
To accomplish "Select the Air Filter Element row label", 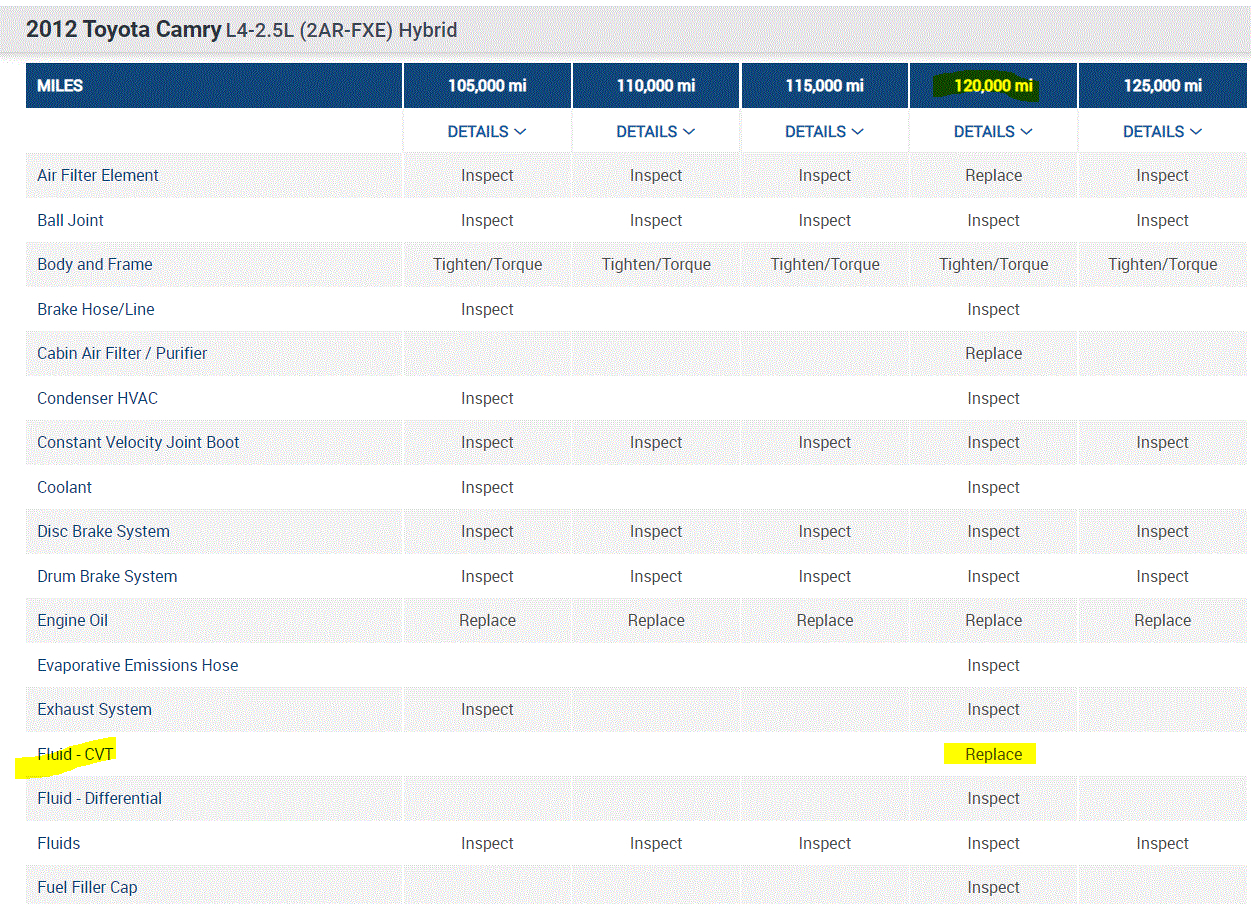I will point(98,175).
